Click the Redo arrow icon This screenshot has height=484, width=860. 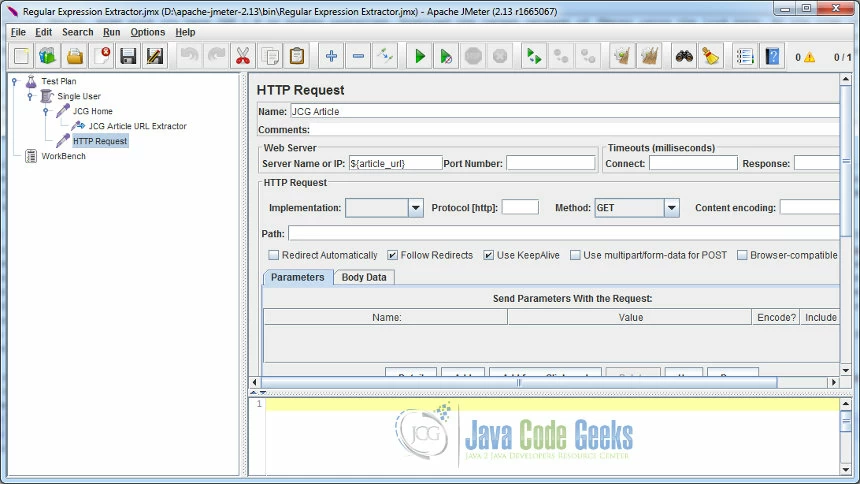tap(216, 56)
